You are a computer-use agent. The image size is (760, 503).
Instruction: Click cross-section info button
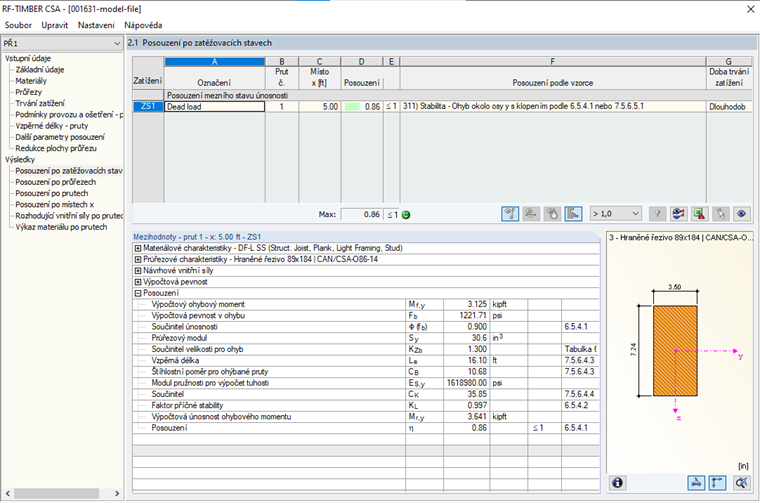[618, 483]
